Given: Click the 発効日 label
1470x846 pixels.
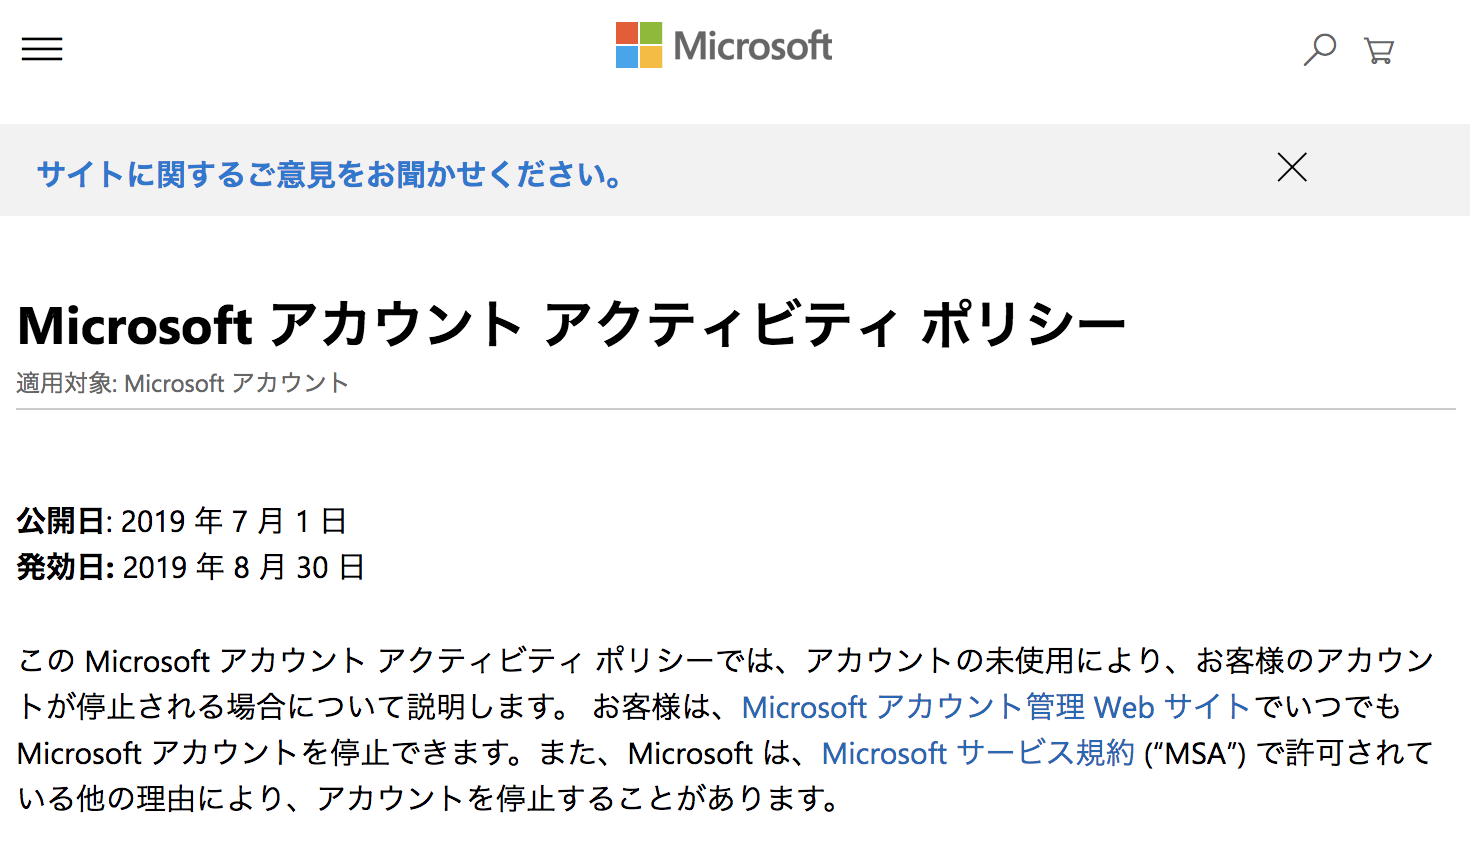Looking at the screenshot, I should pyautogui.click(x=62, y=567).
